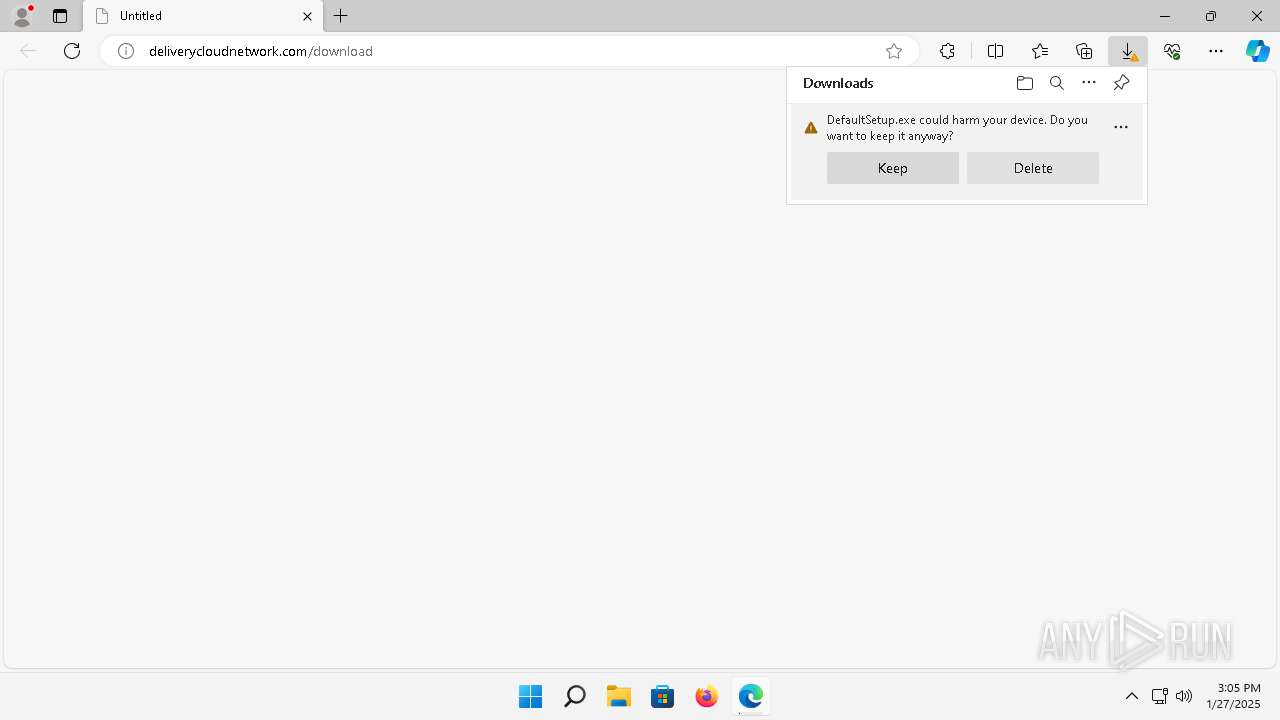The width and height of the screenshot is (1280, 720).
Task: Open the Windows Start menu
Action: point(530,696)
